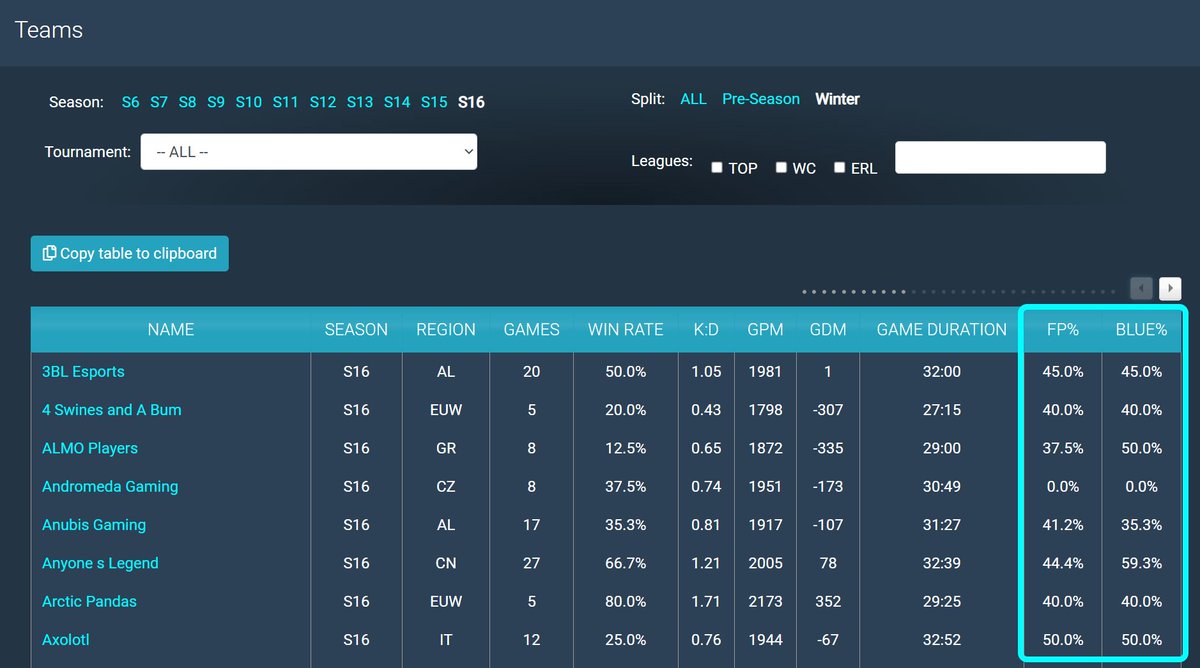Select season S15

click(x=434, y=102)
